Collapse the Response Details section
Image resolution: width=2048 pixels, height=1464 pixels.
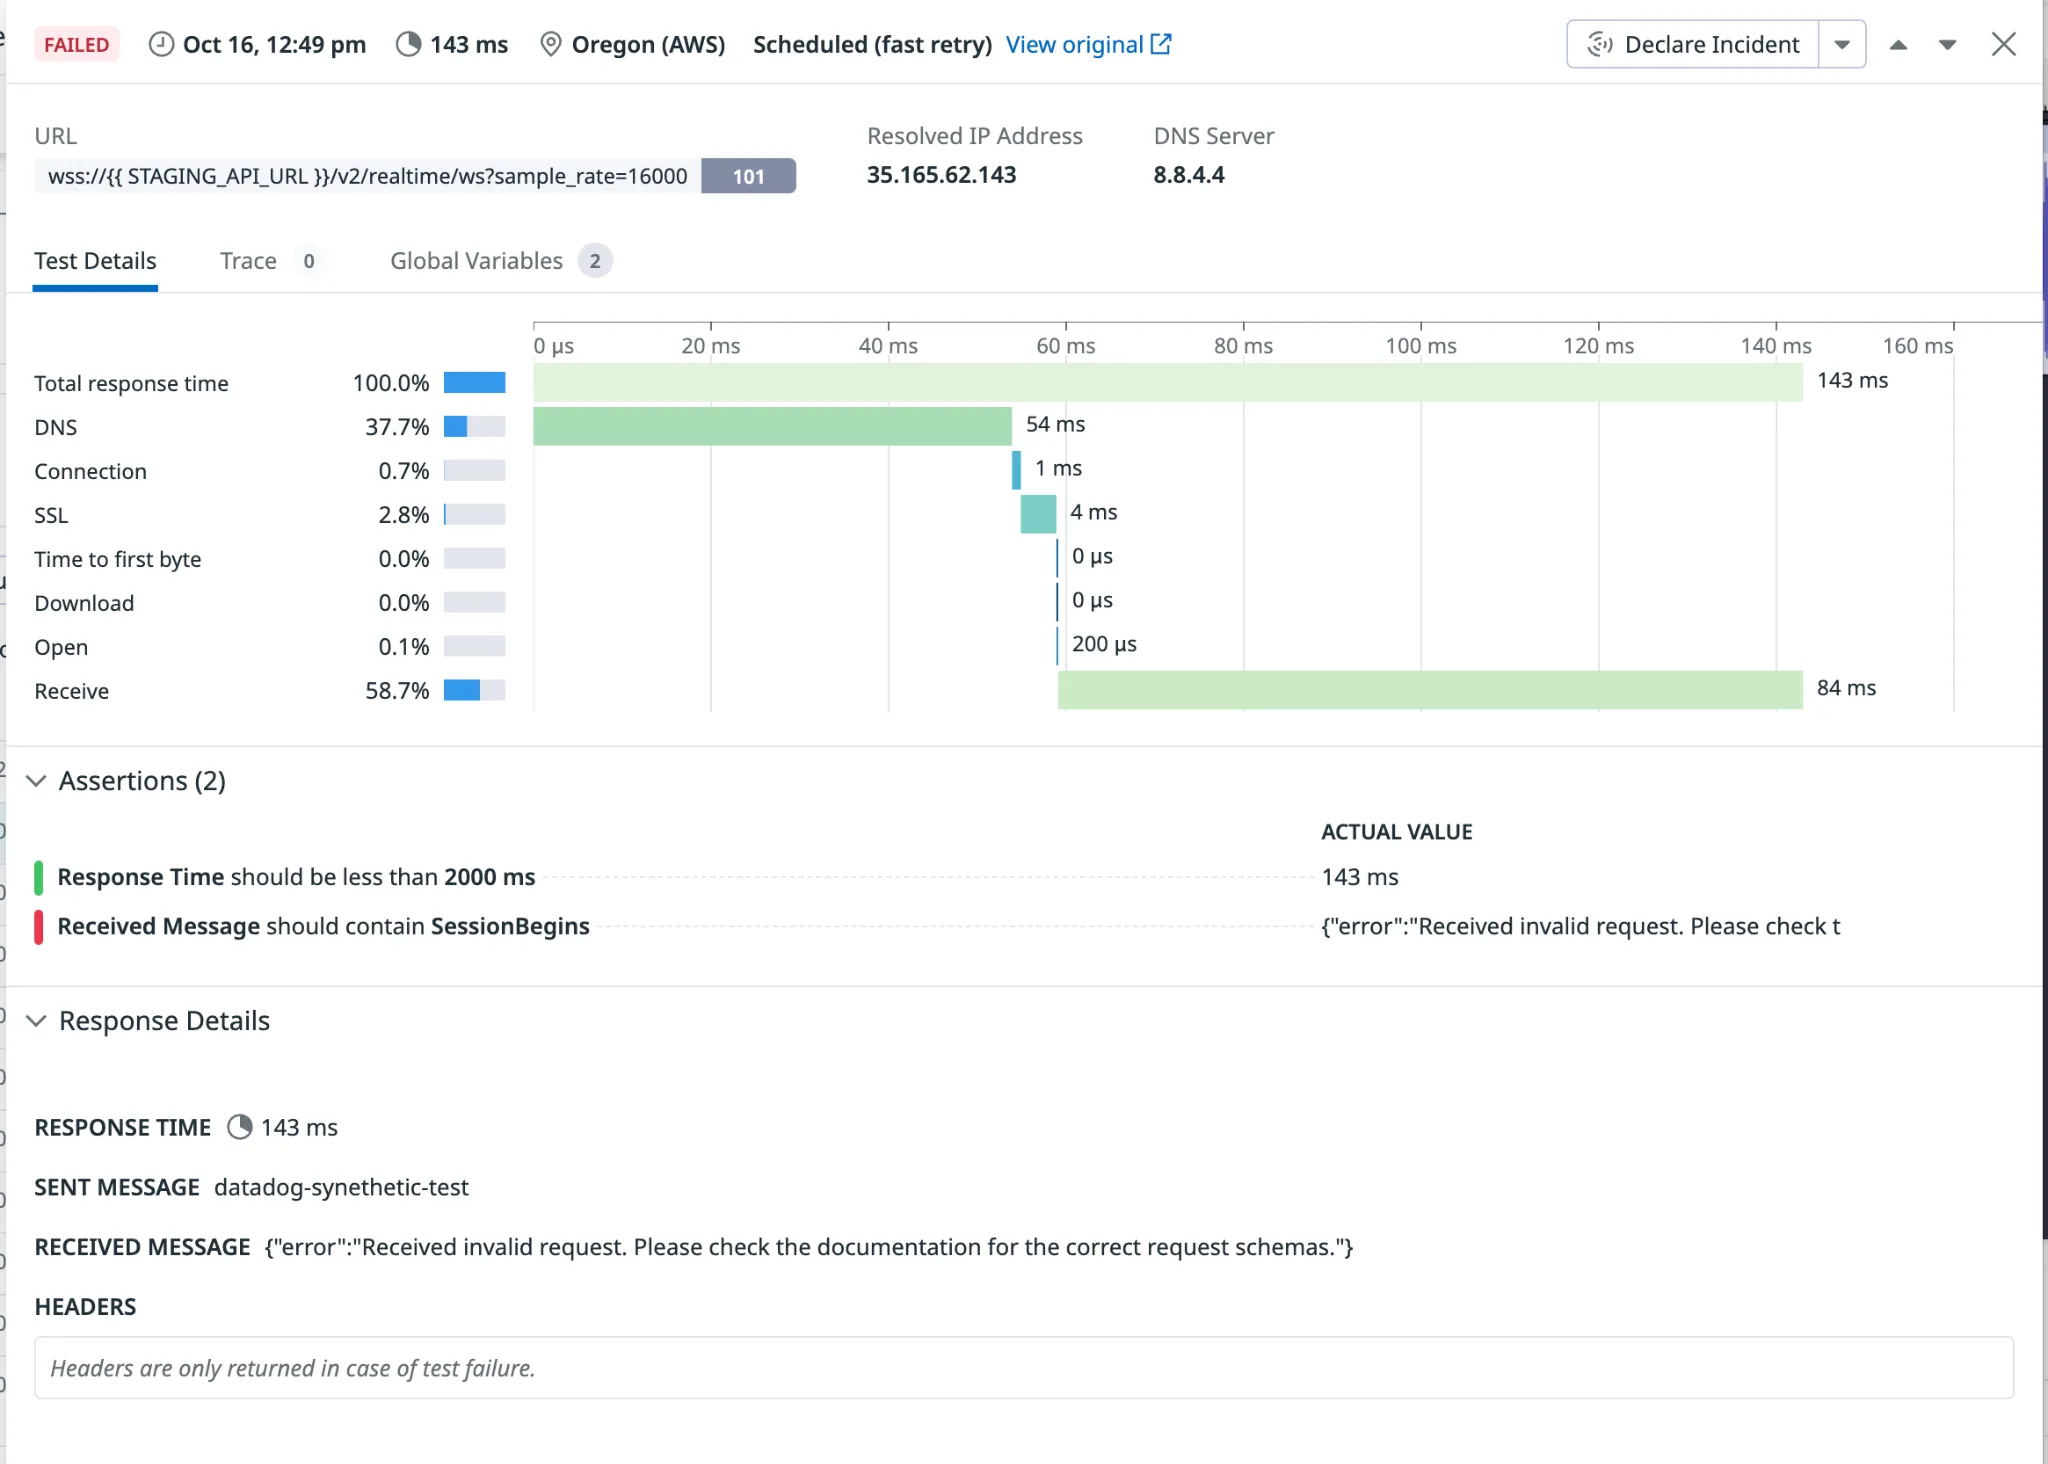pyautogui.click(x=37, y=1021)
